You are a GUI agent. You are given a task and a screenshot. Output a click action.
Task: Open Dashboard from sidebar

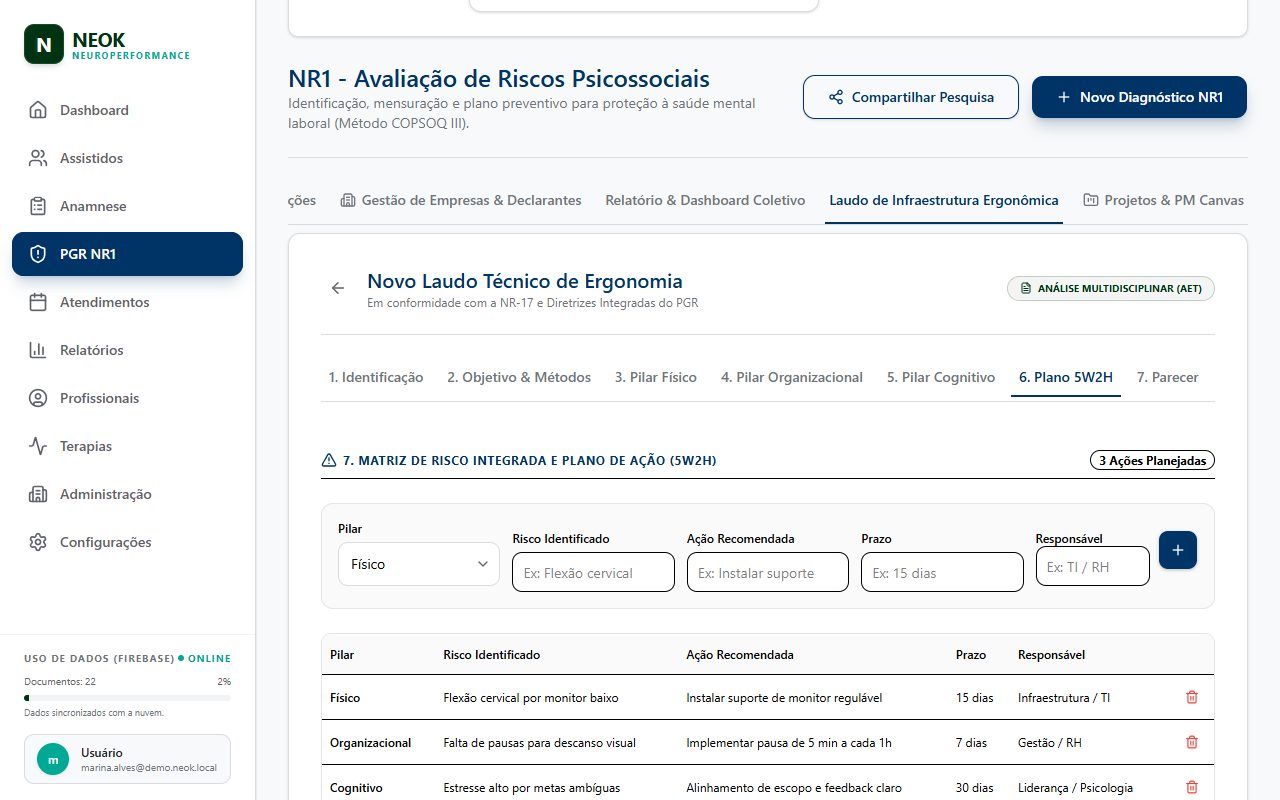coord(127,110)
